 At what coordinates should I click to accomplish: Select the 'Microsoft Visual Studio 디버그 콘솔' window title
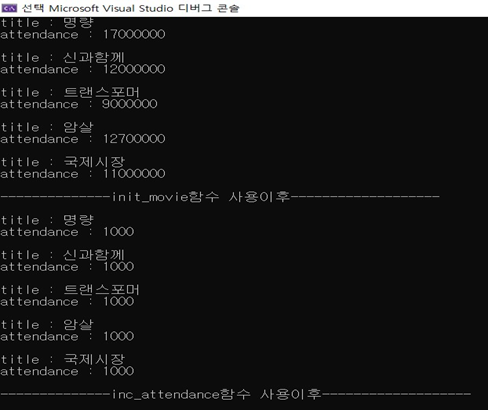(144, 8)
